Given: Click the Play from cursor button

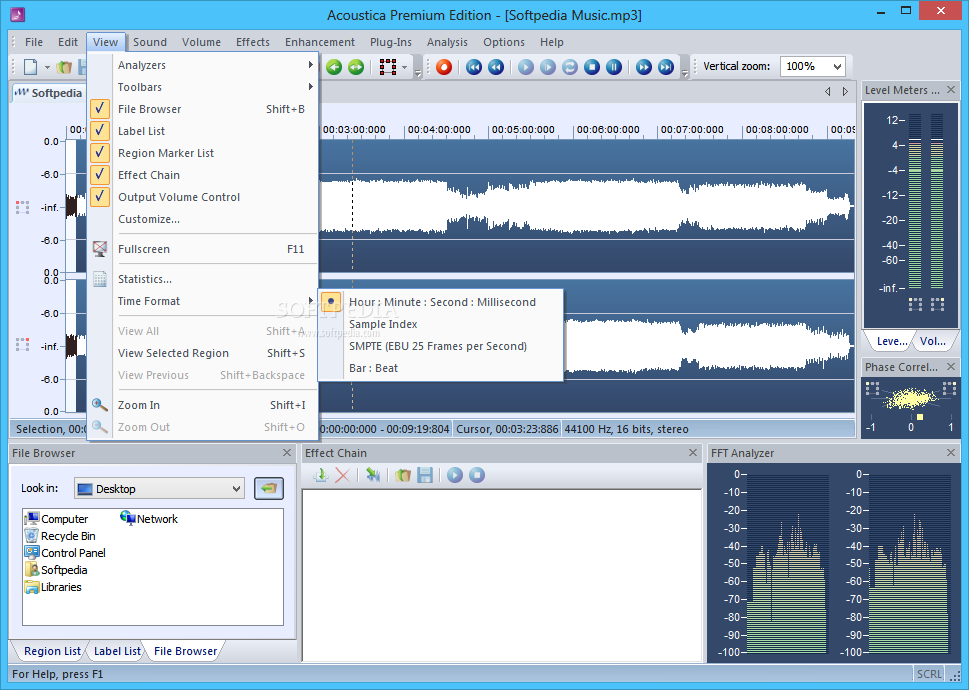Looking at the screenshot, I should tap(548, 67).
